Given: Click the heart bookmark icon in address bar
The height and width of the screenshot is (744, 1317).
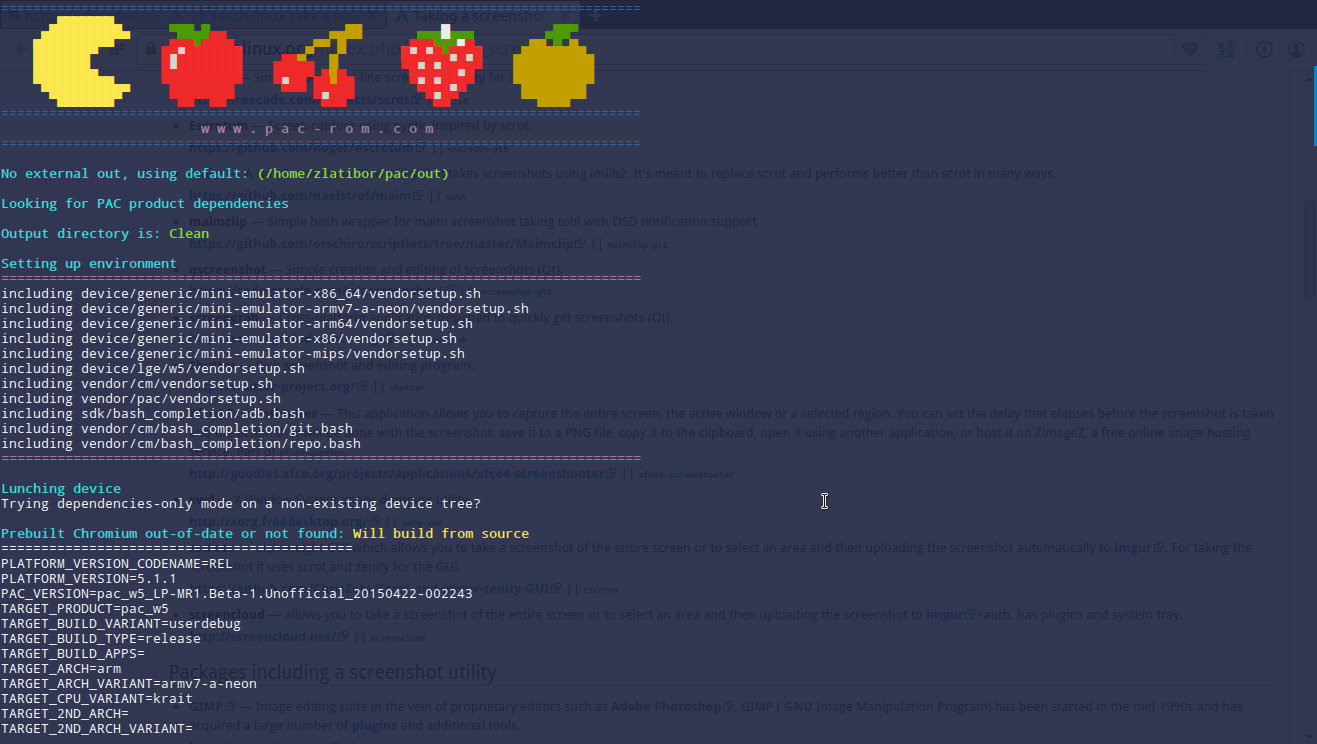Looking at the screenshot, I should [1190, 49].
